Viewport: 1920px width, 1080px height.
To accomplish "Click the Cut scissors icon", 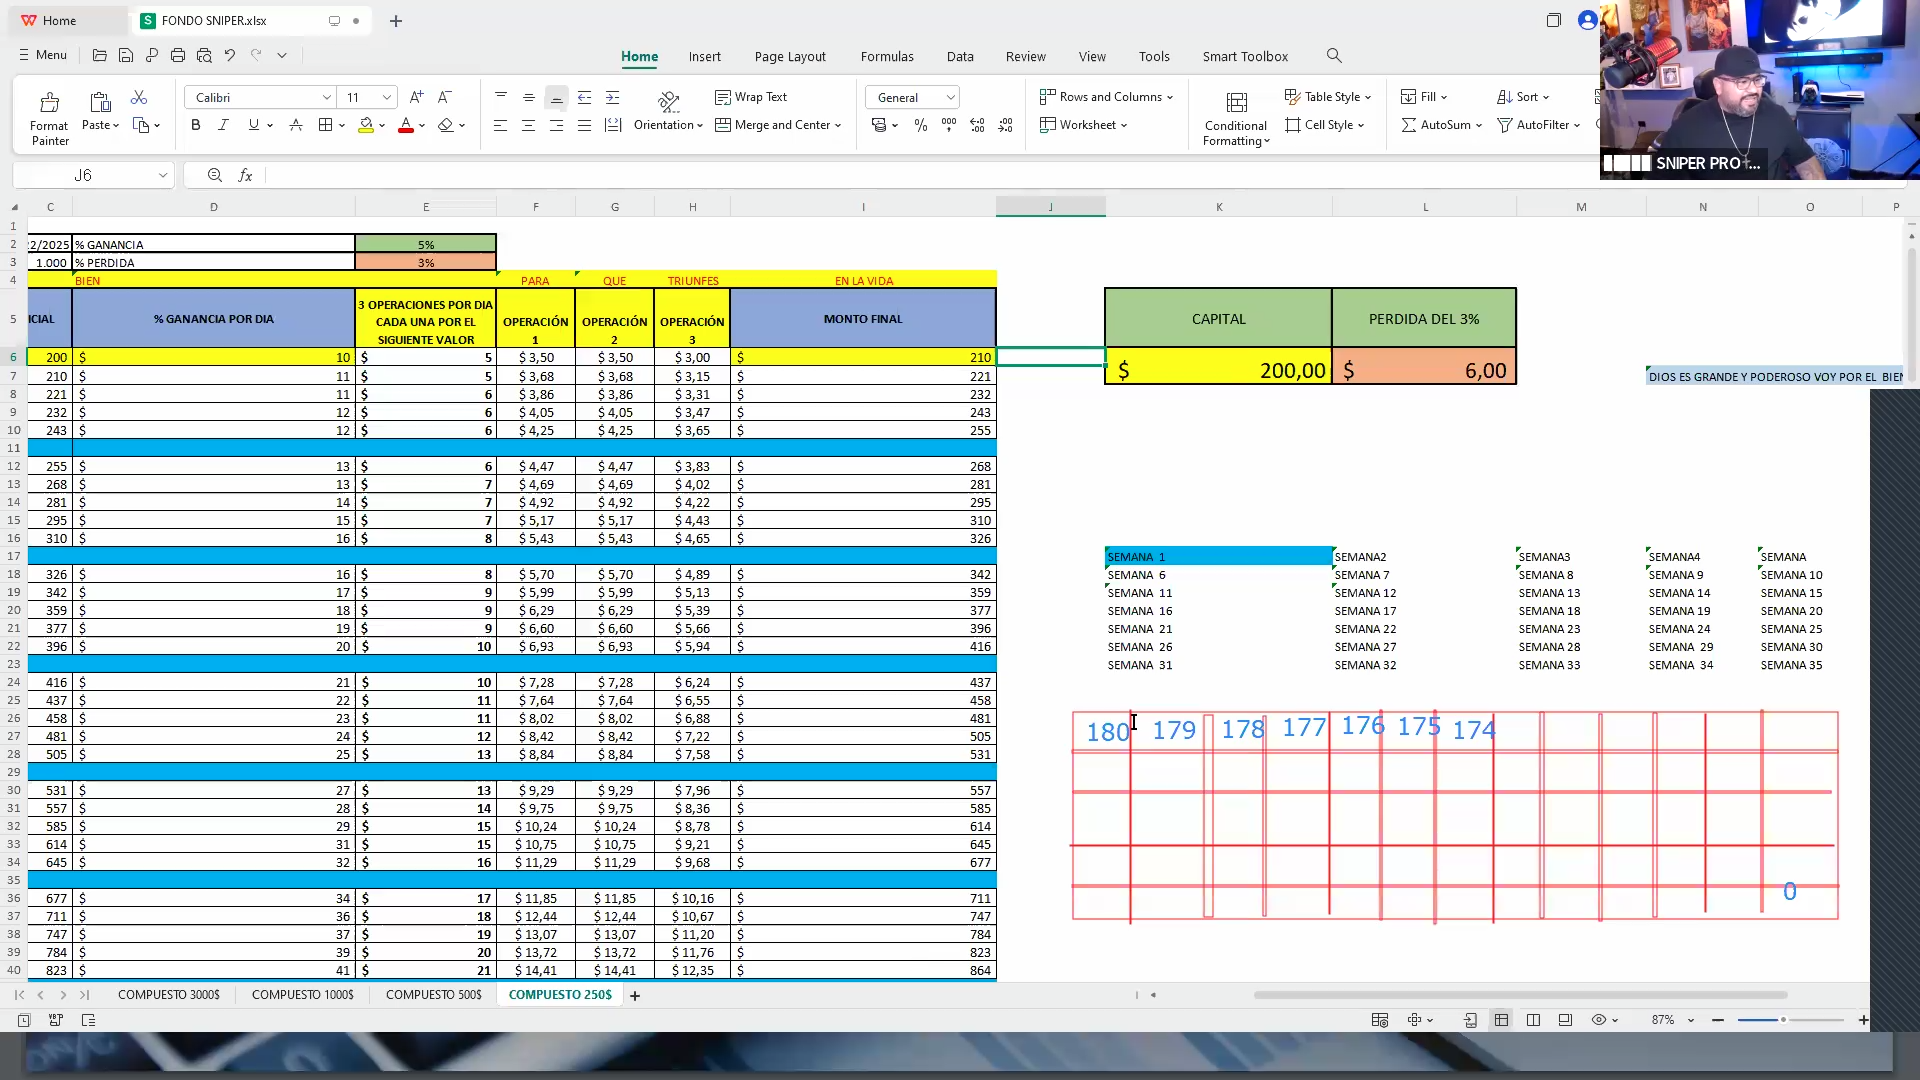I will (x=139, y=97).
